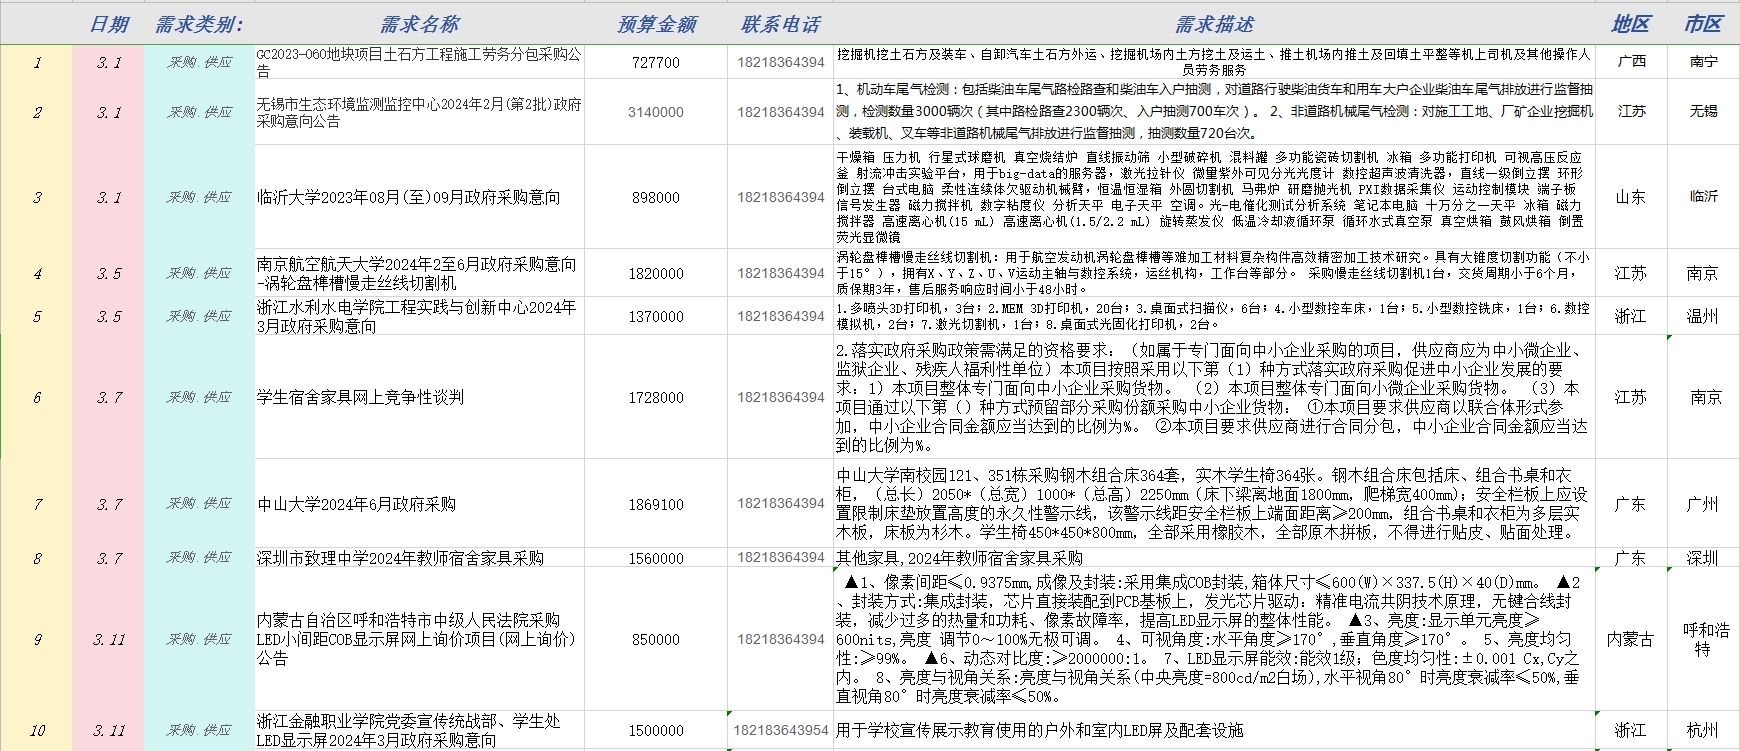Click the 内蒙古 region cell

[x=1630, y=639]
